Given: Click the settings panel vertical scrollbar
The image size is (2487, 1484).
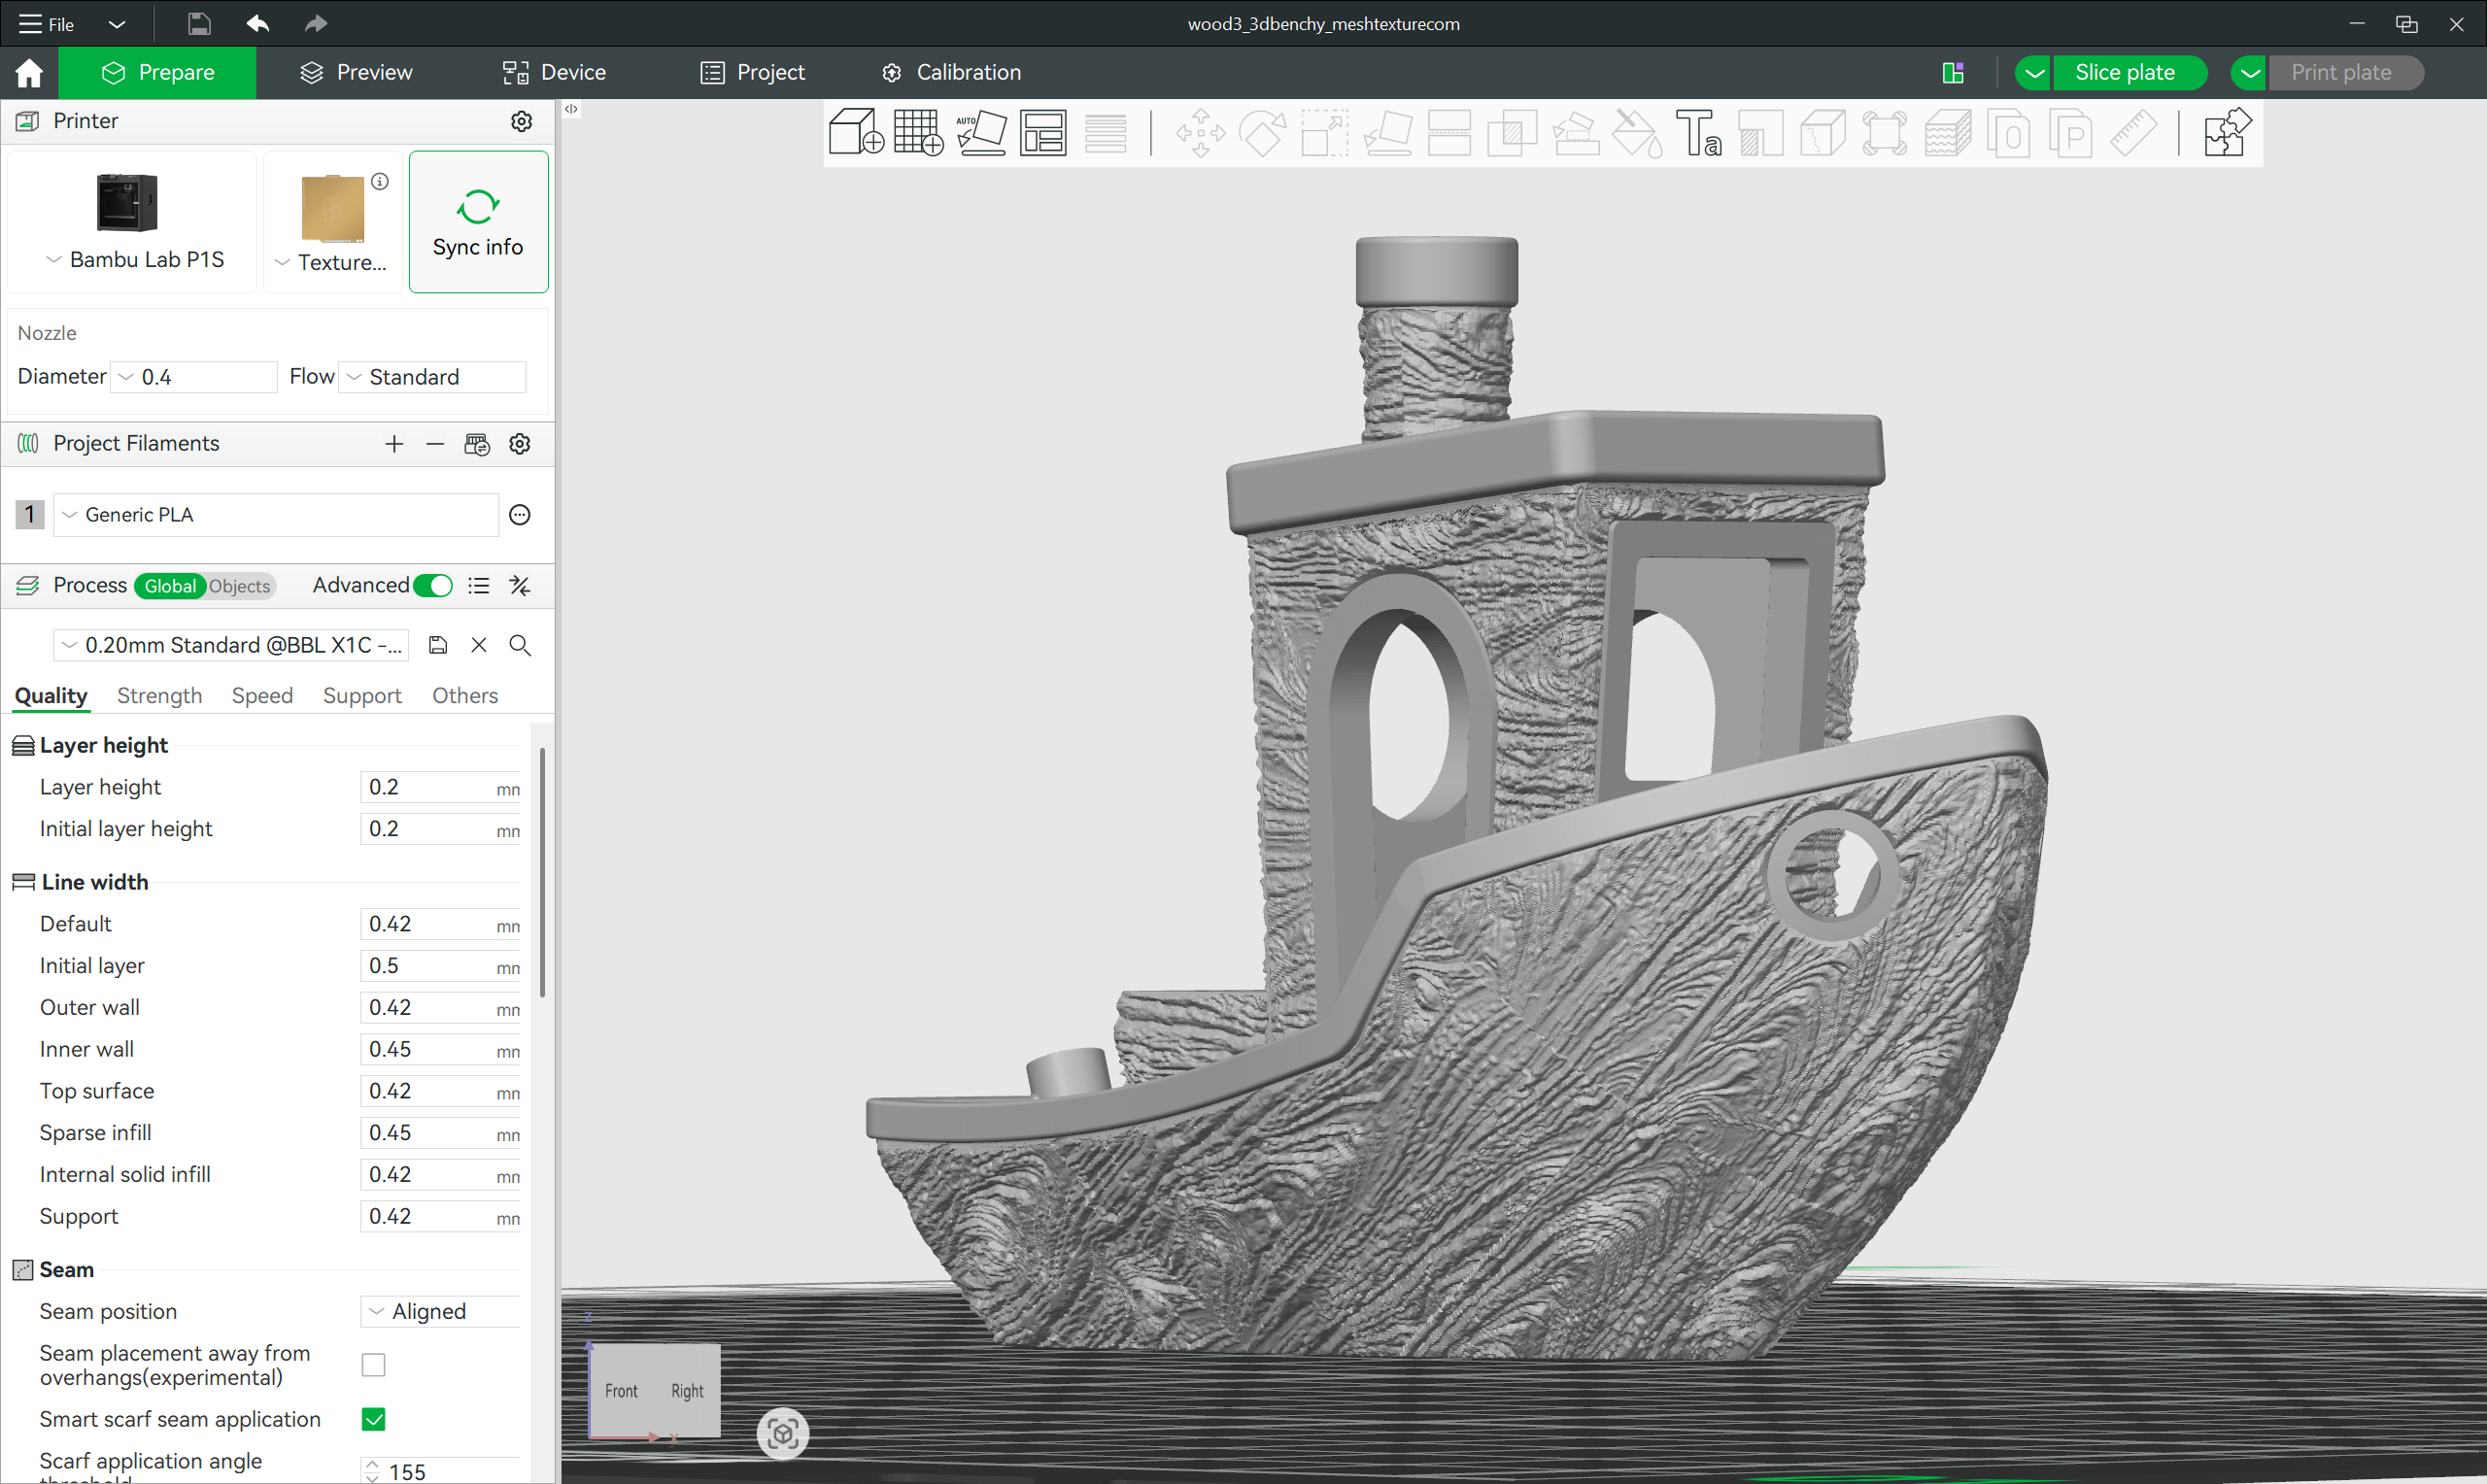Looking at the screenshot, I should point(542,872).
